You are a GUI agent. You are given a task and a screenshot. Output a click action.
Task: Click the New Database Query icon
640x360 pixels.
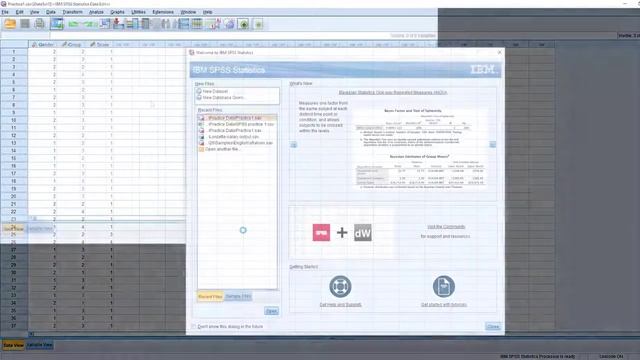pos(199,98)
